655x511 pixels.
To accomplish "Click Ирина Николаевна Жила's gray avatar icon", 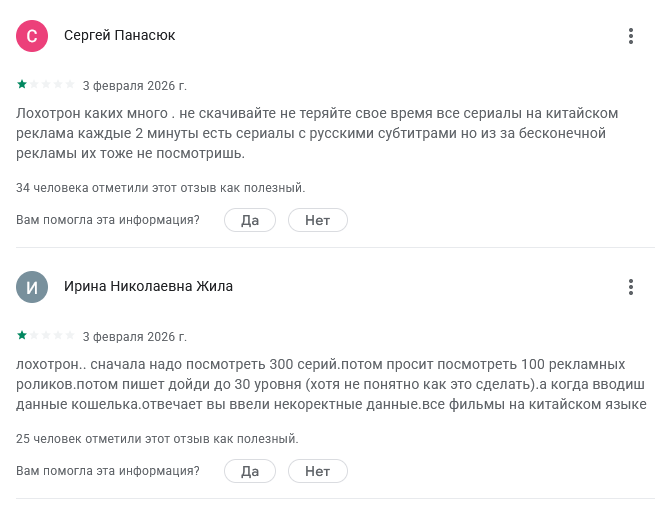I will [33, 287].
